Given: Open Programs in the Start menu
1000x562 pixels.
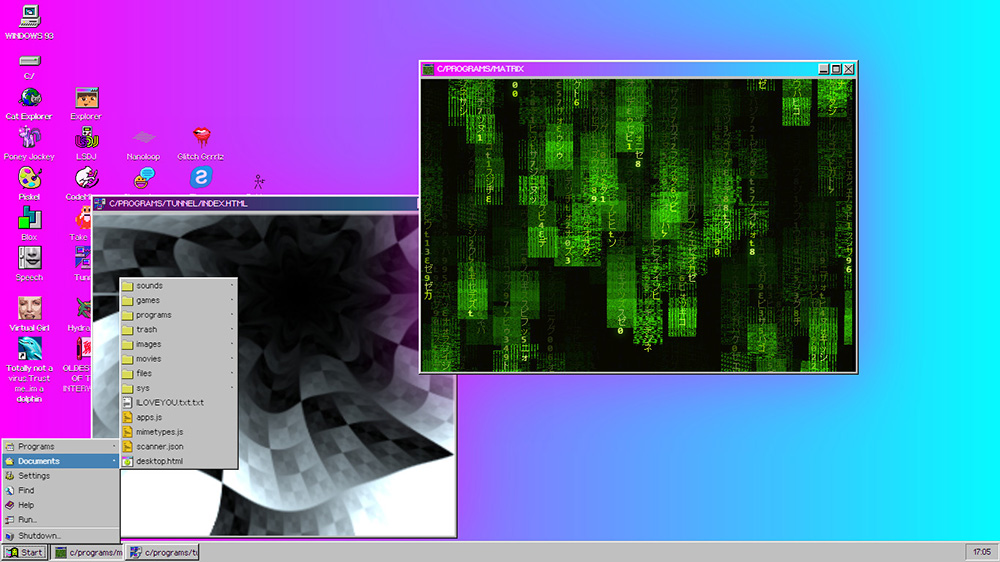Looking at the screenshot, I should [61, 447].
